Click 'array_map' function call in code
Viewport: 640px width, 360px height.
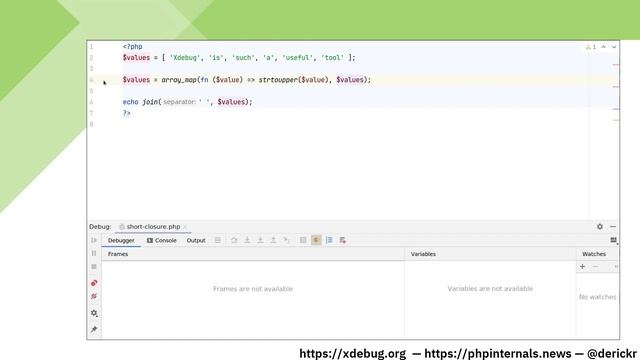click(x=179, y=80)
